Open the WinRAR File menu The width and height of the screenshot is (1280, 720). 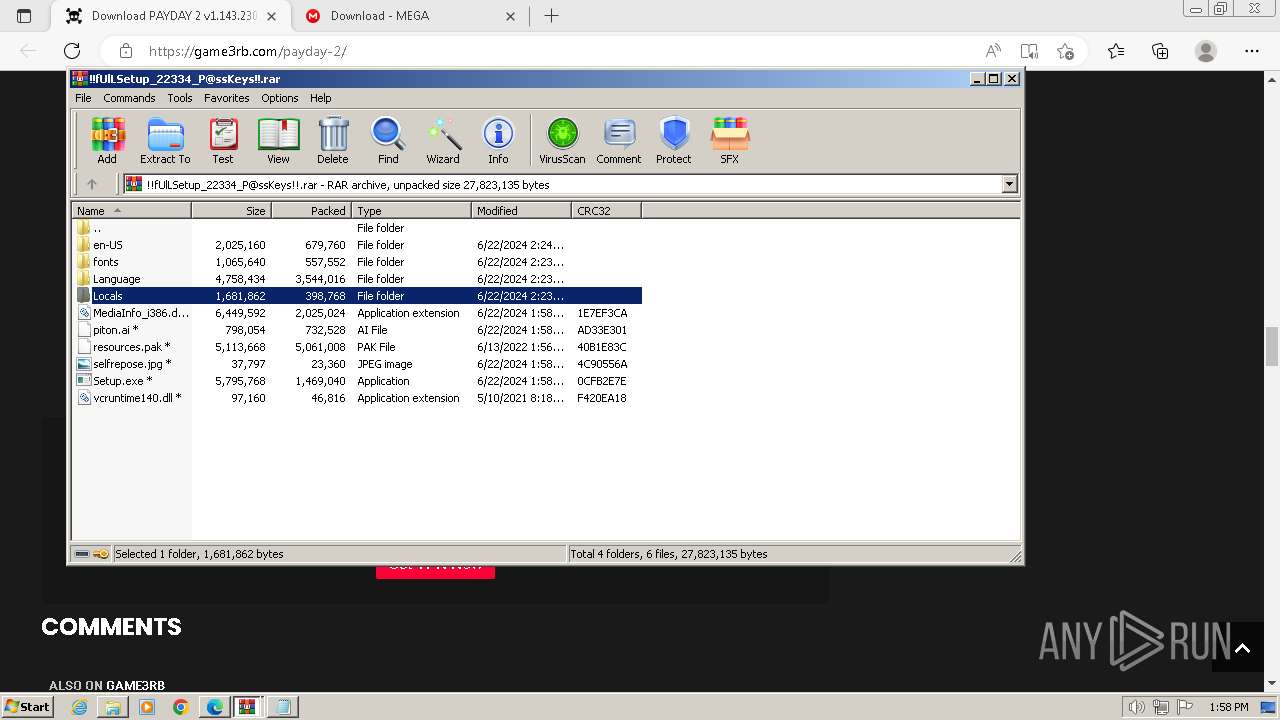tap(83, 98)
